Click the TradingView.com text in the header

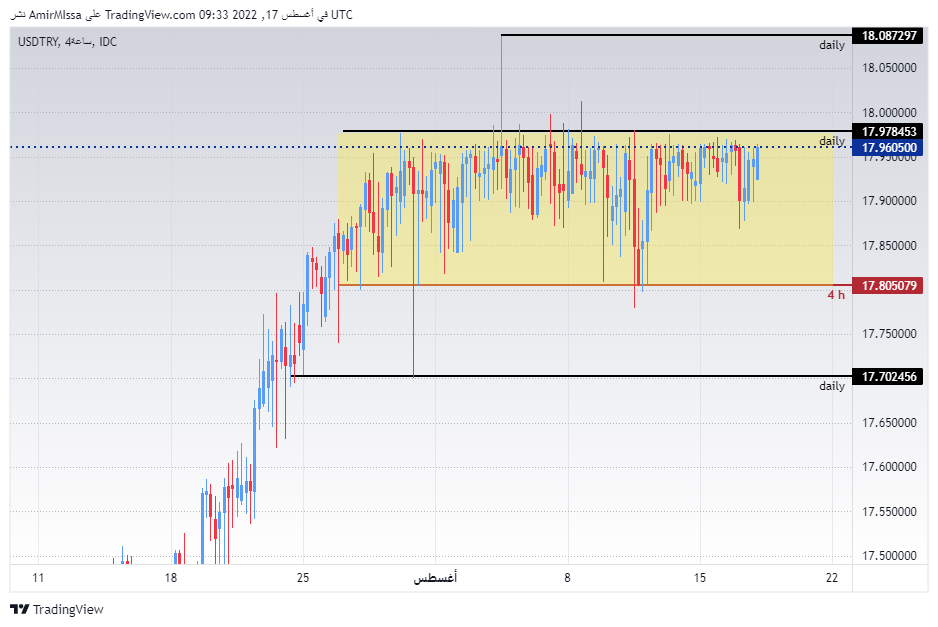tap(150, 15)
